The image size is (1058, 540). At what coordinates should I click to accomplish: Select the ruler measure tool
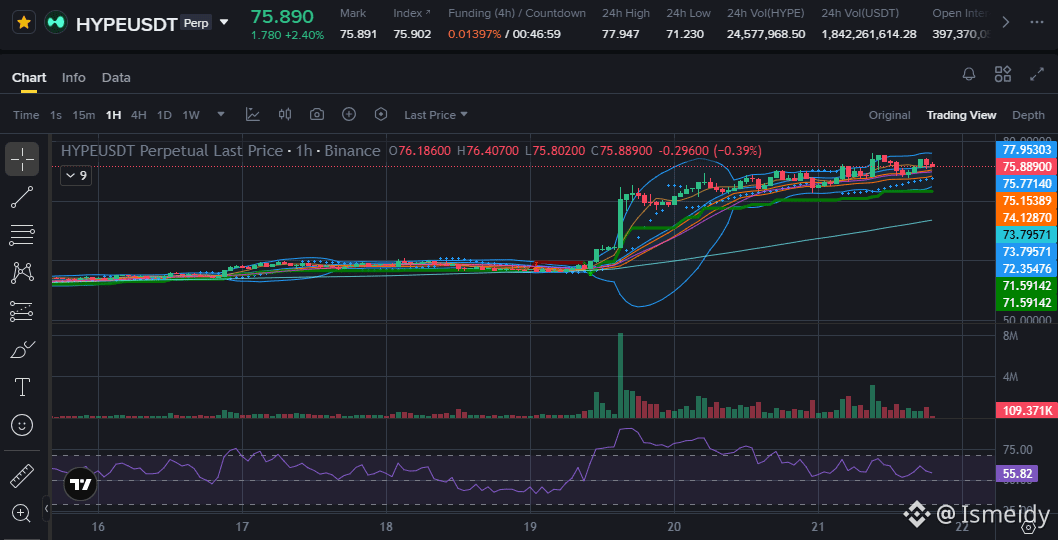[x=22, y=475]
